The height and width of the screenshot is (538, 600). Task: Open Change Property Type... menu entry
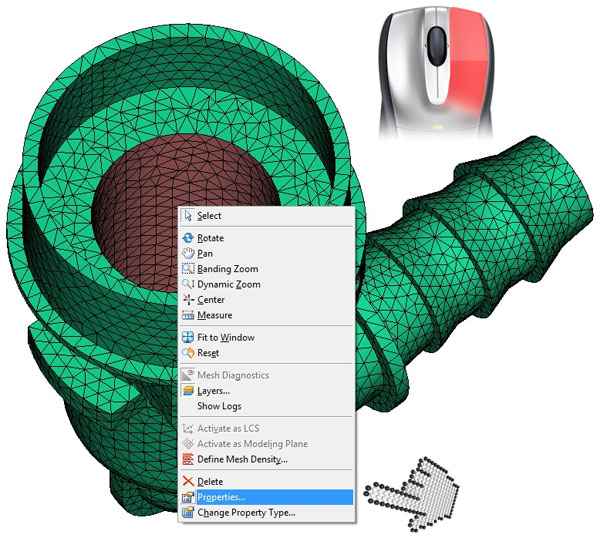[246, 513]
